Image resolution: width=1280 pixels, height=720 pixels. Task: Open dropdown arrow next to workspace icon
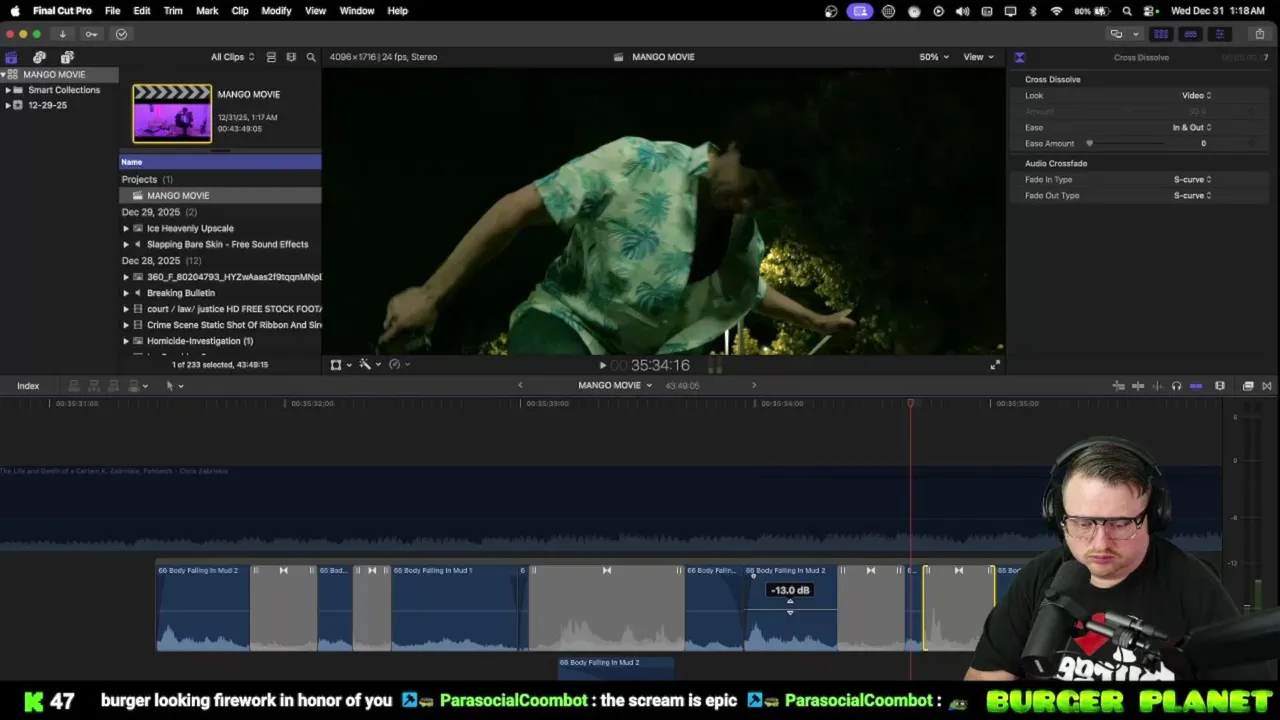(x=1135, y=34)
